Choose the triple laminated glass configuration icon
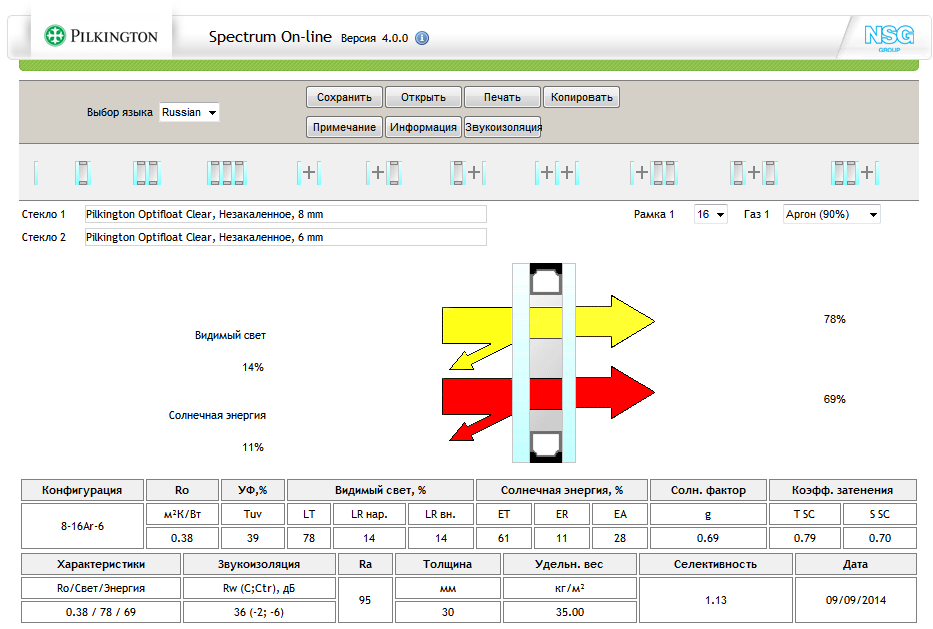 tap(227, 173)
